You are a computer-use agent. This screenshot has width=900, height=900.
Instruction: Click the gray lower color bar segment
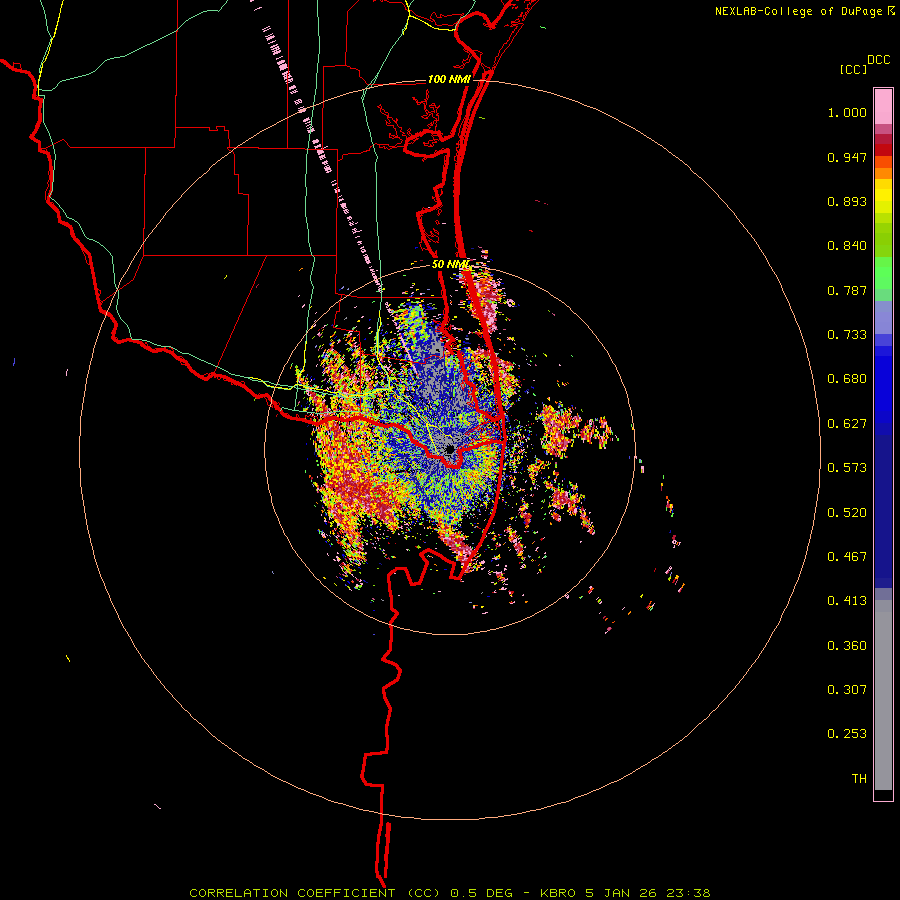coord(883,695)
